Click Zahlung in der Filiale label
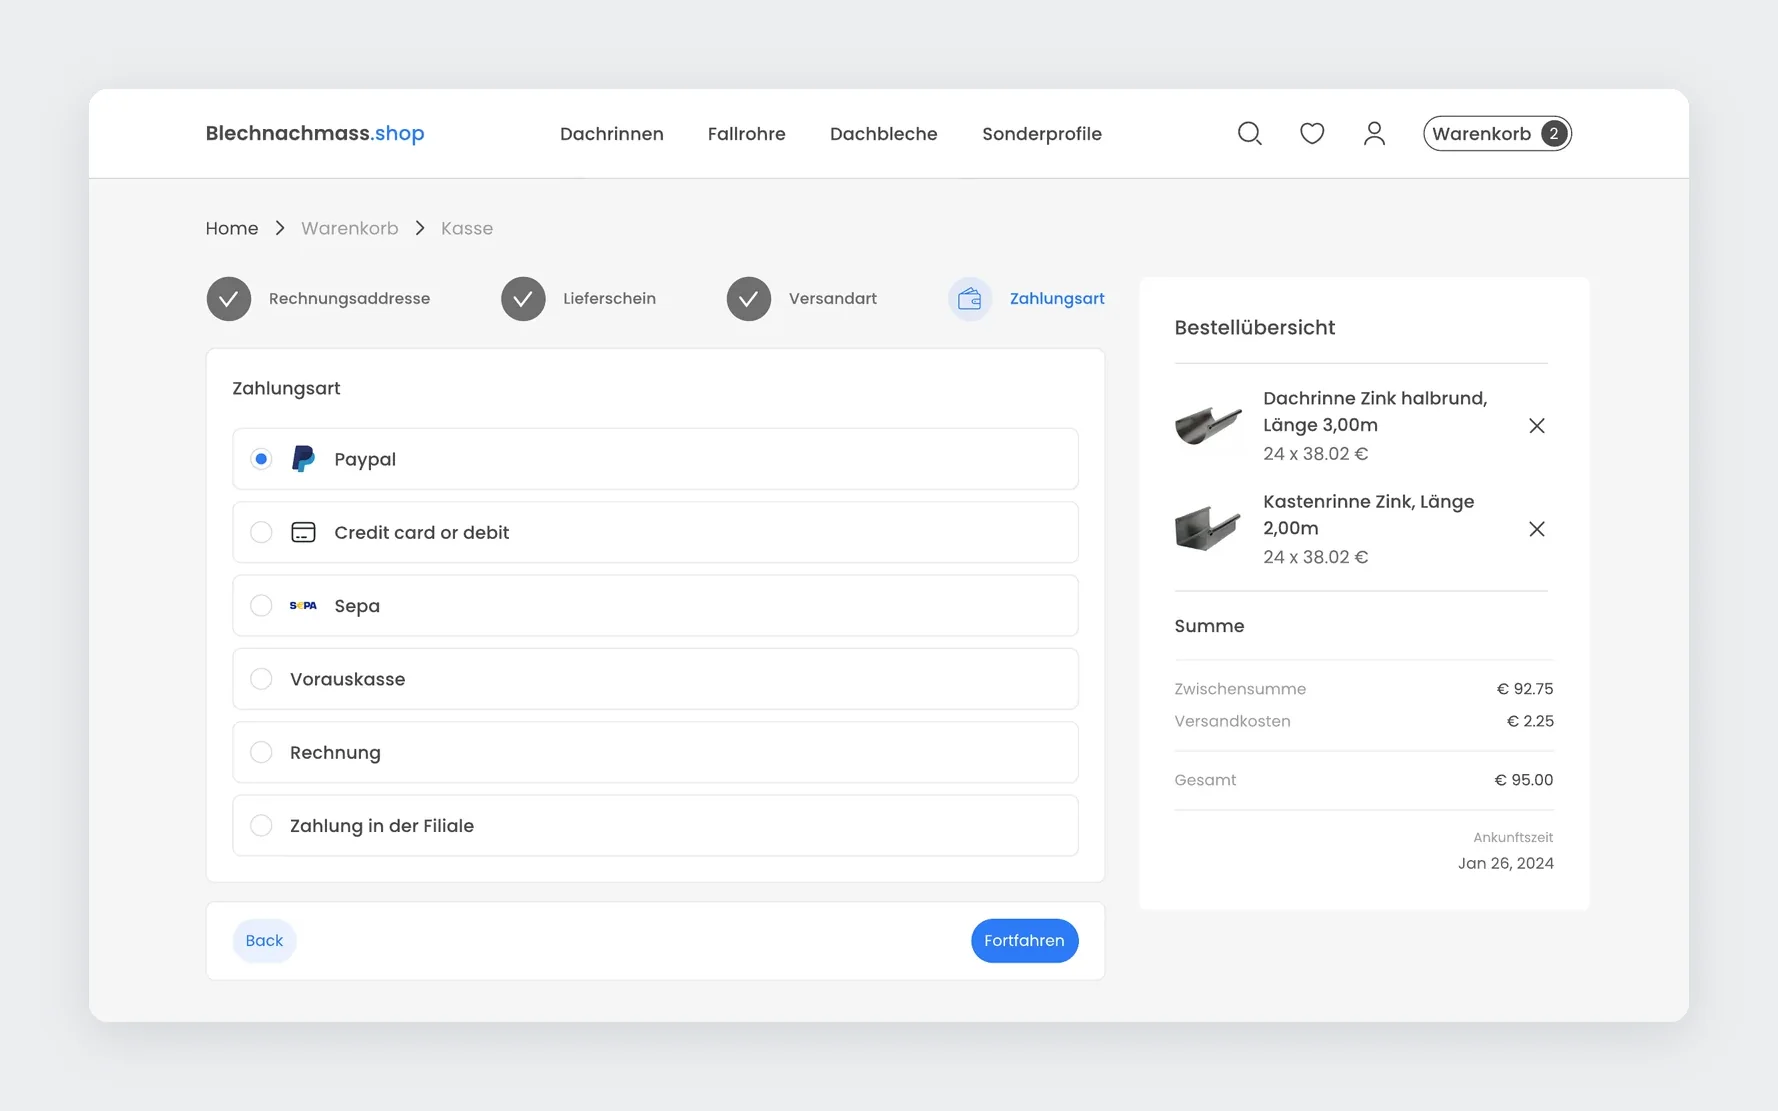Screen dimensions: 1778x1111 click(x=381, y=825)
